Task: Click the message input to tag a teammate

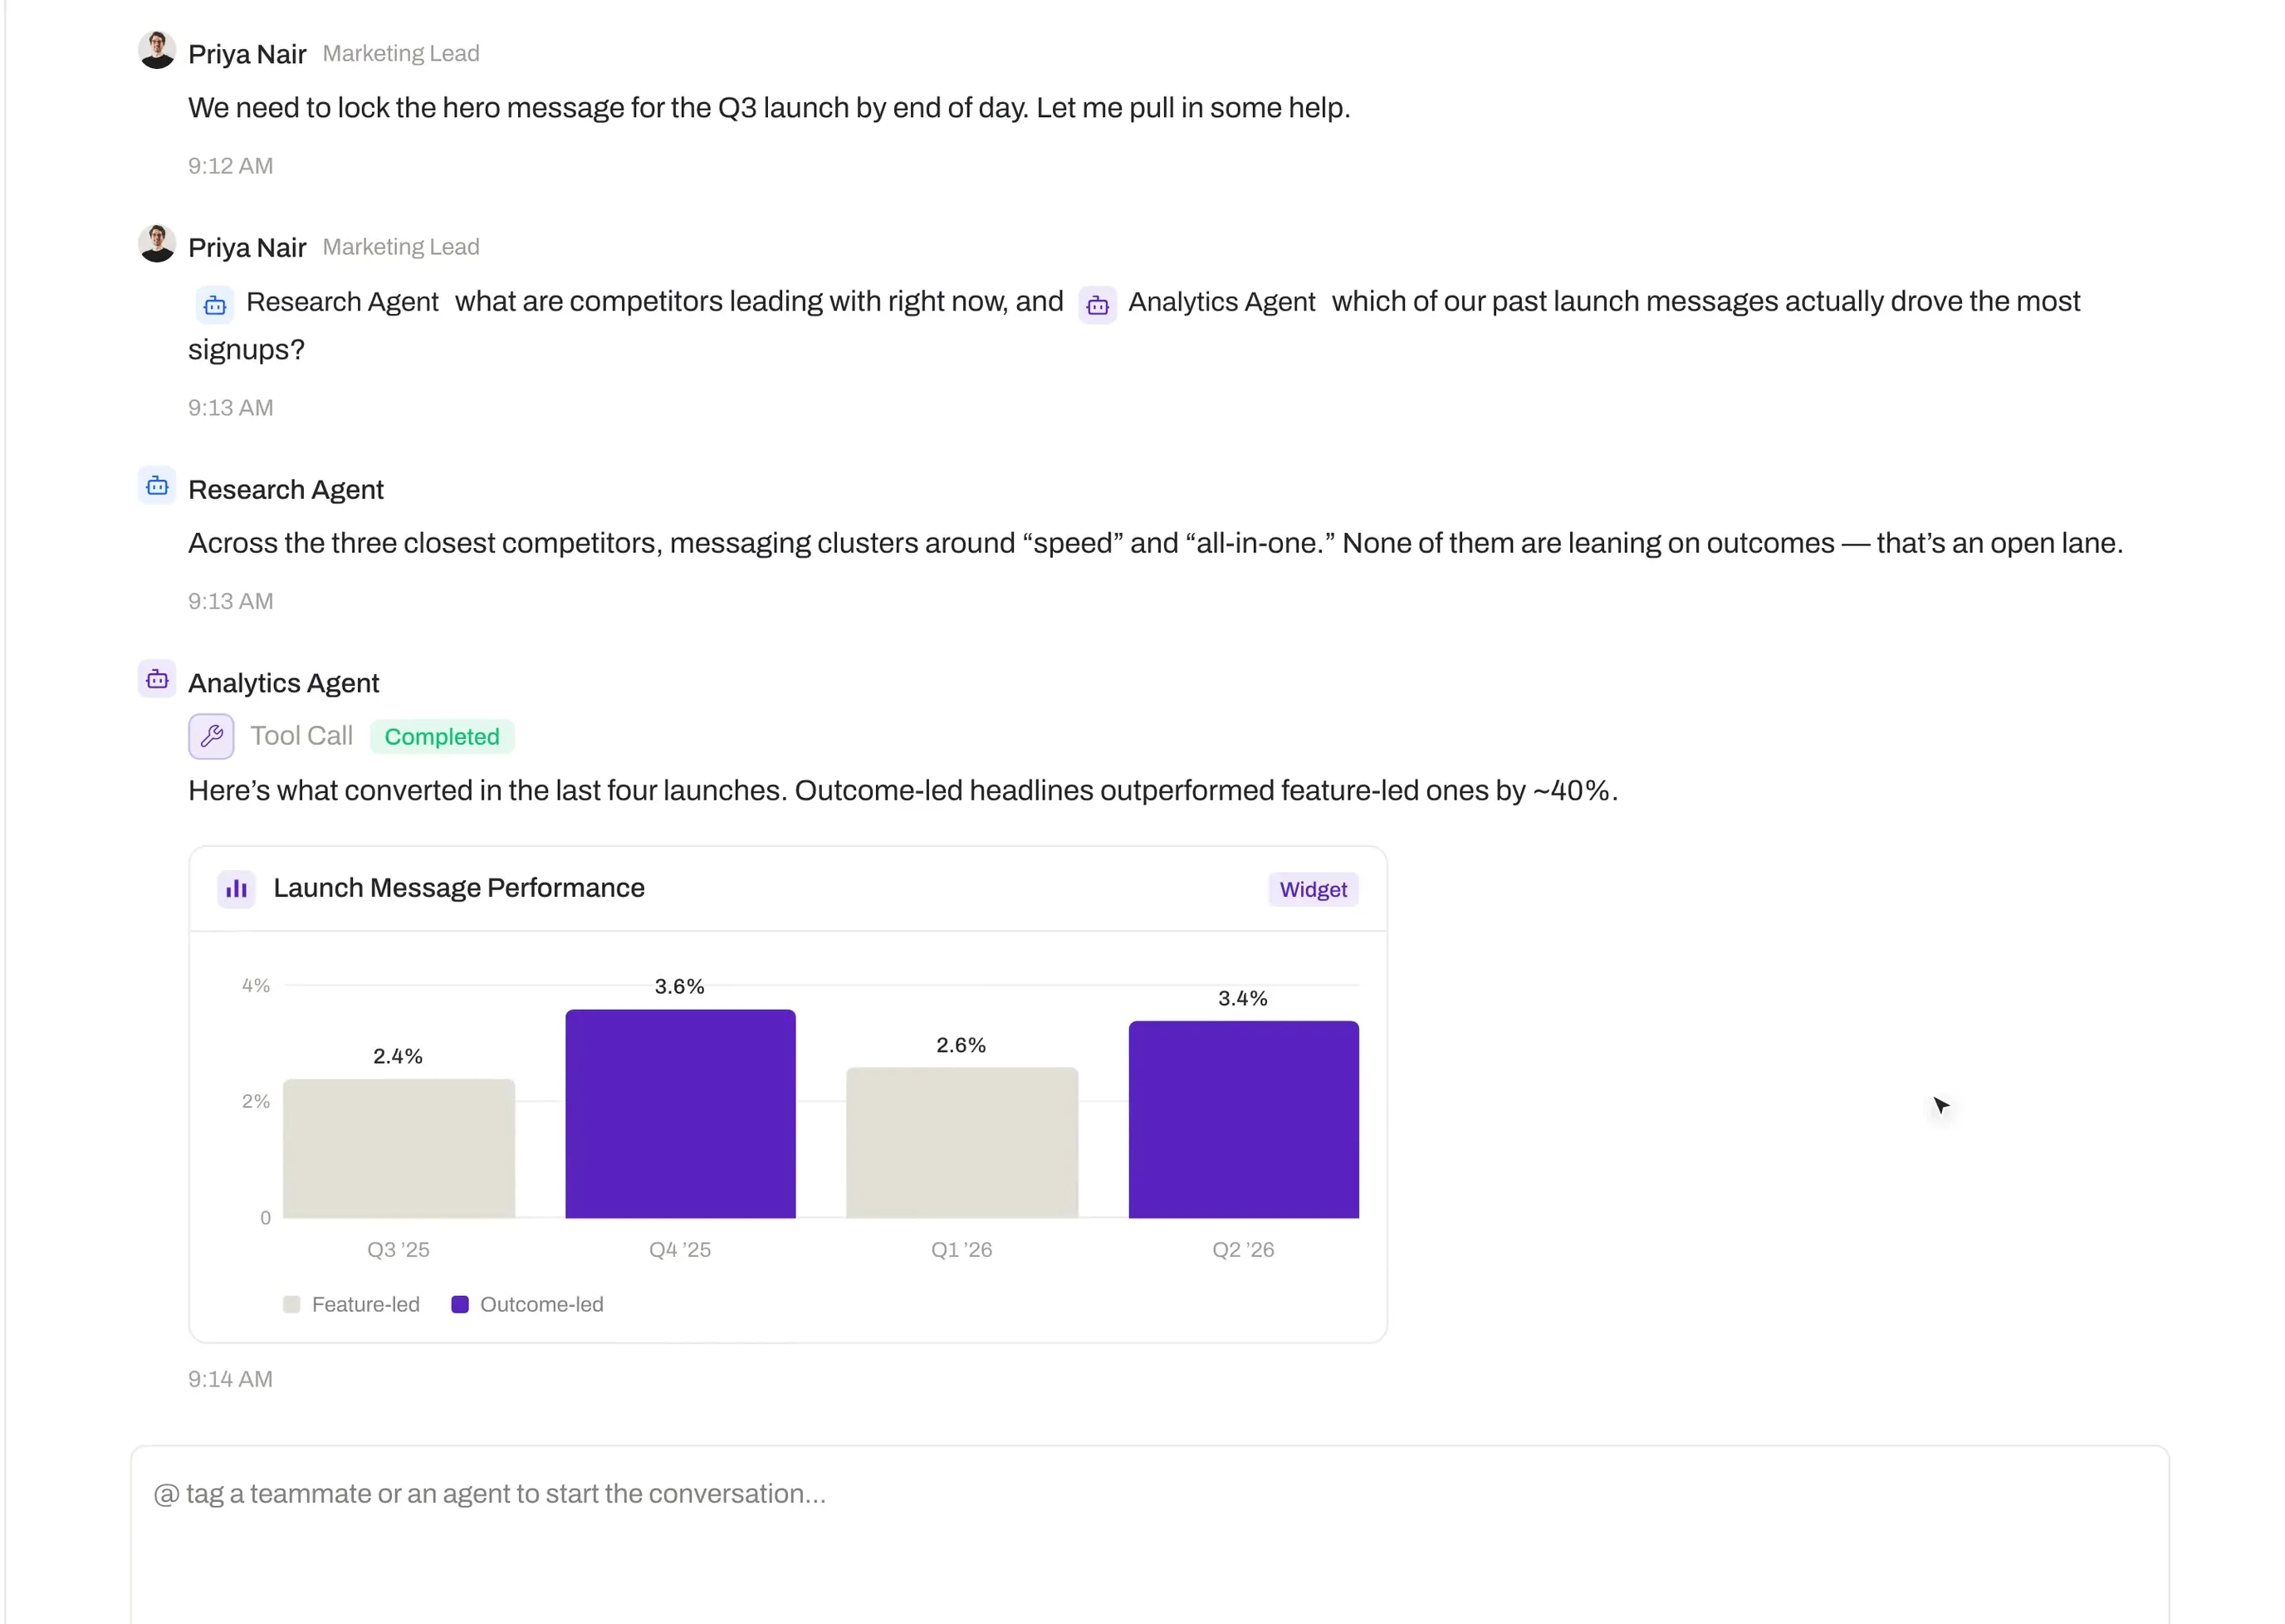Action: (x=1150, y=1534)
